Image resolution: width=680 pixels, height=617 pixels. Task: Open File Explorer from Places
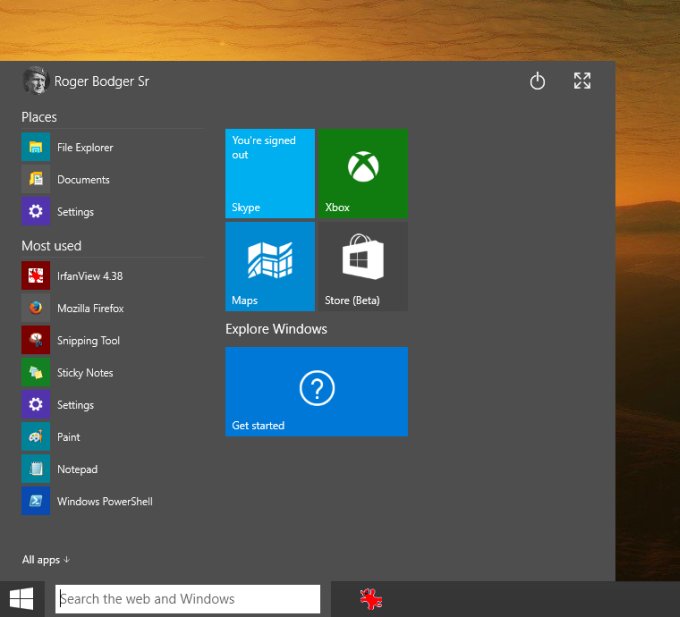coord(84,148)
